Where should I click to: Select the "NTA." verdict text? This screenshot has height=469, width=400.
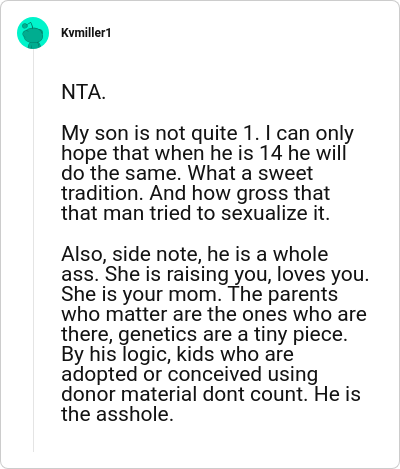pos(84,92)
